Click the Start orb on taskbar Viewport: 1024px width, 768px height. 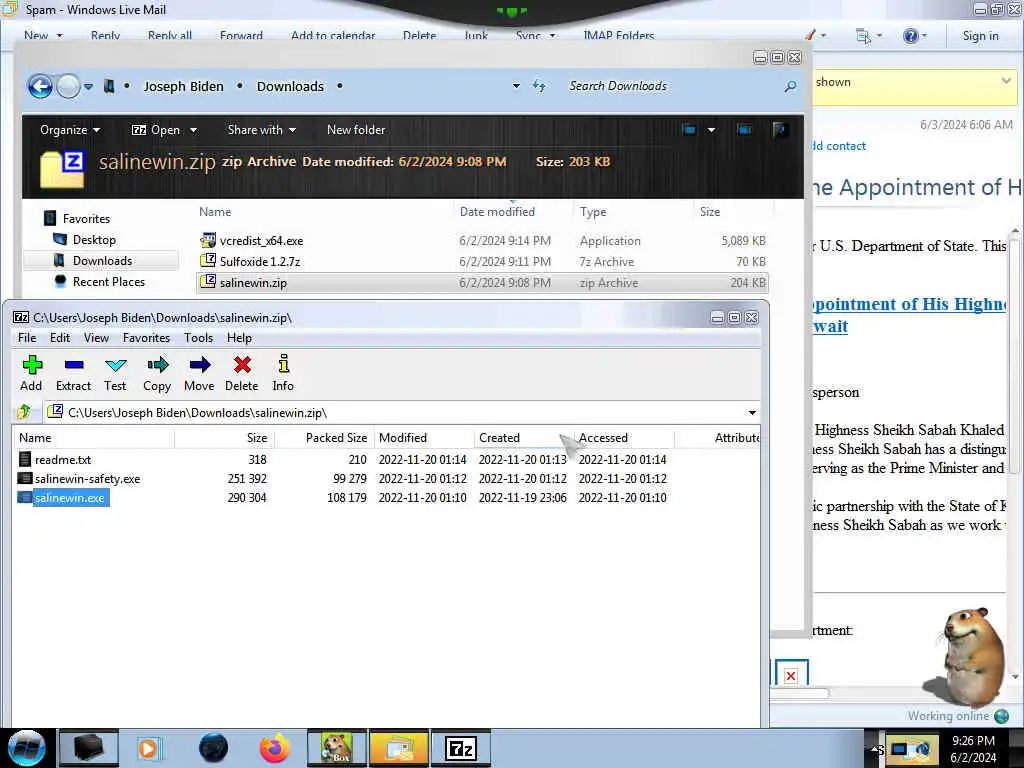coord(26,748)
